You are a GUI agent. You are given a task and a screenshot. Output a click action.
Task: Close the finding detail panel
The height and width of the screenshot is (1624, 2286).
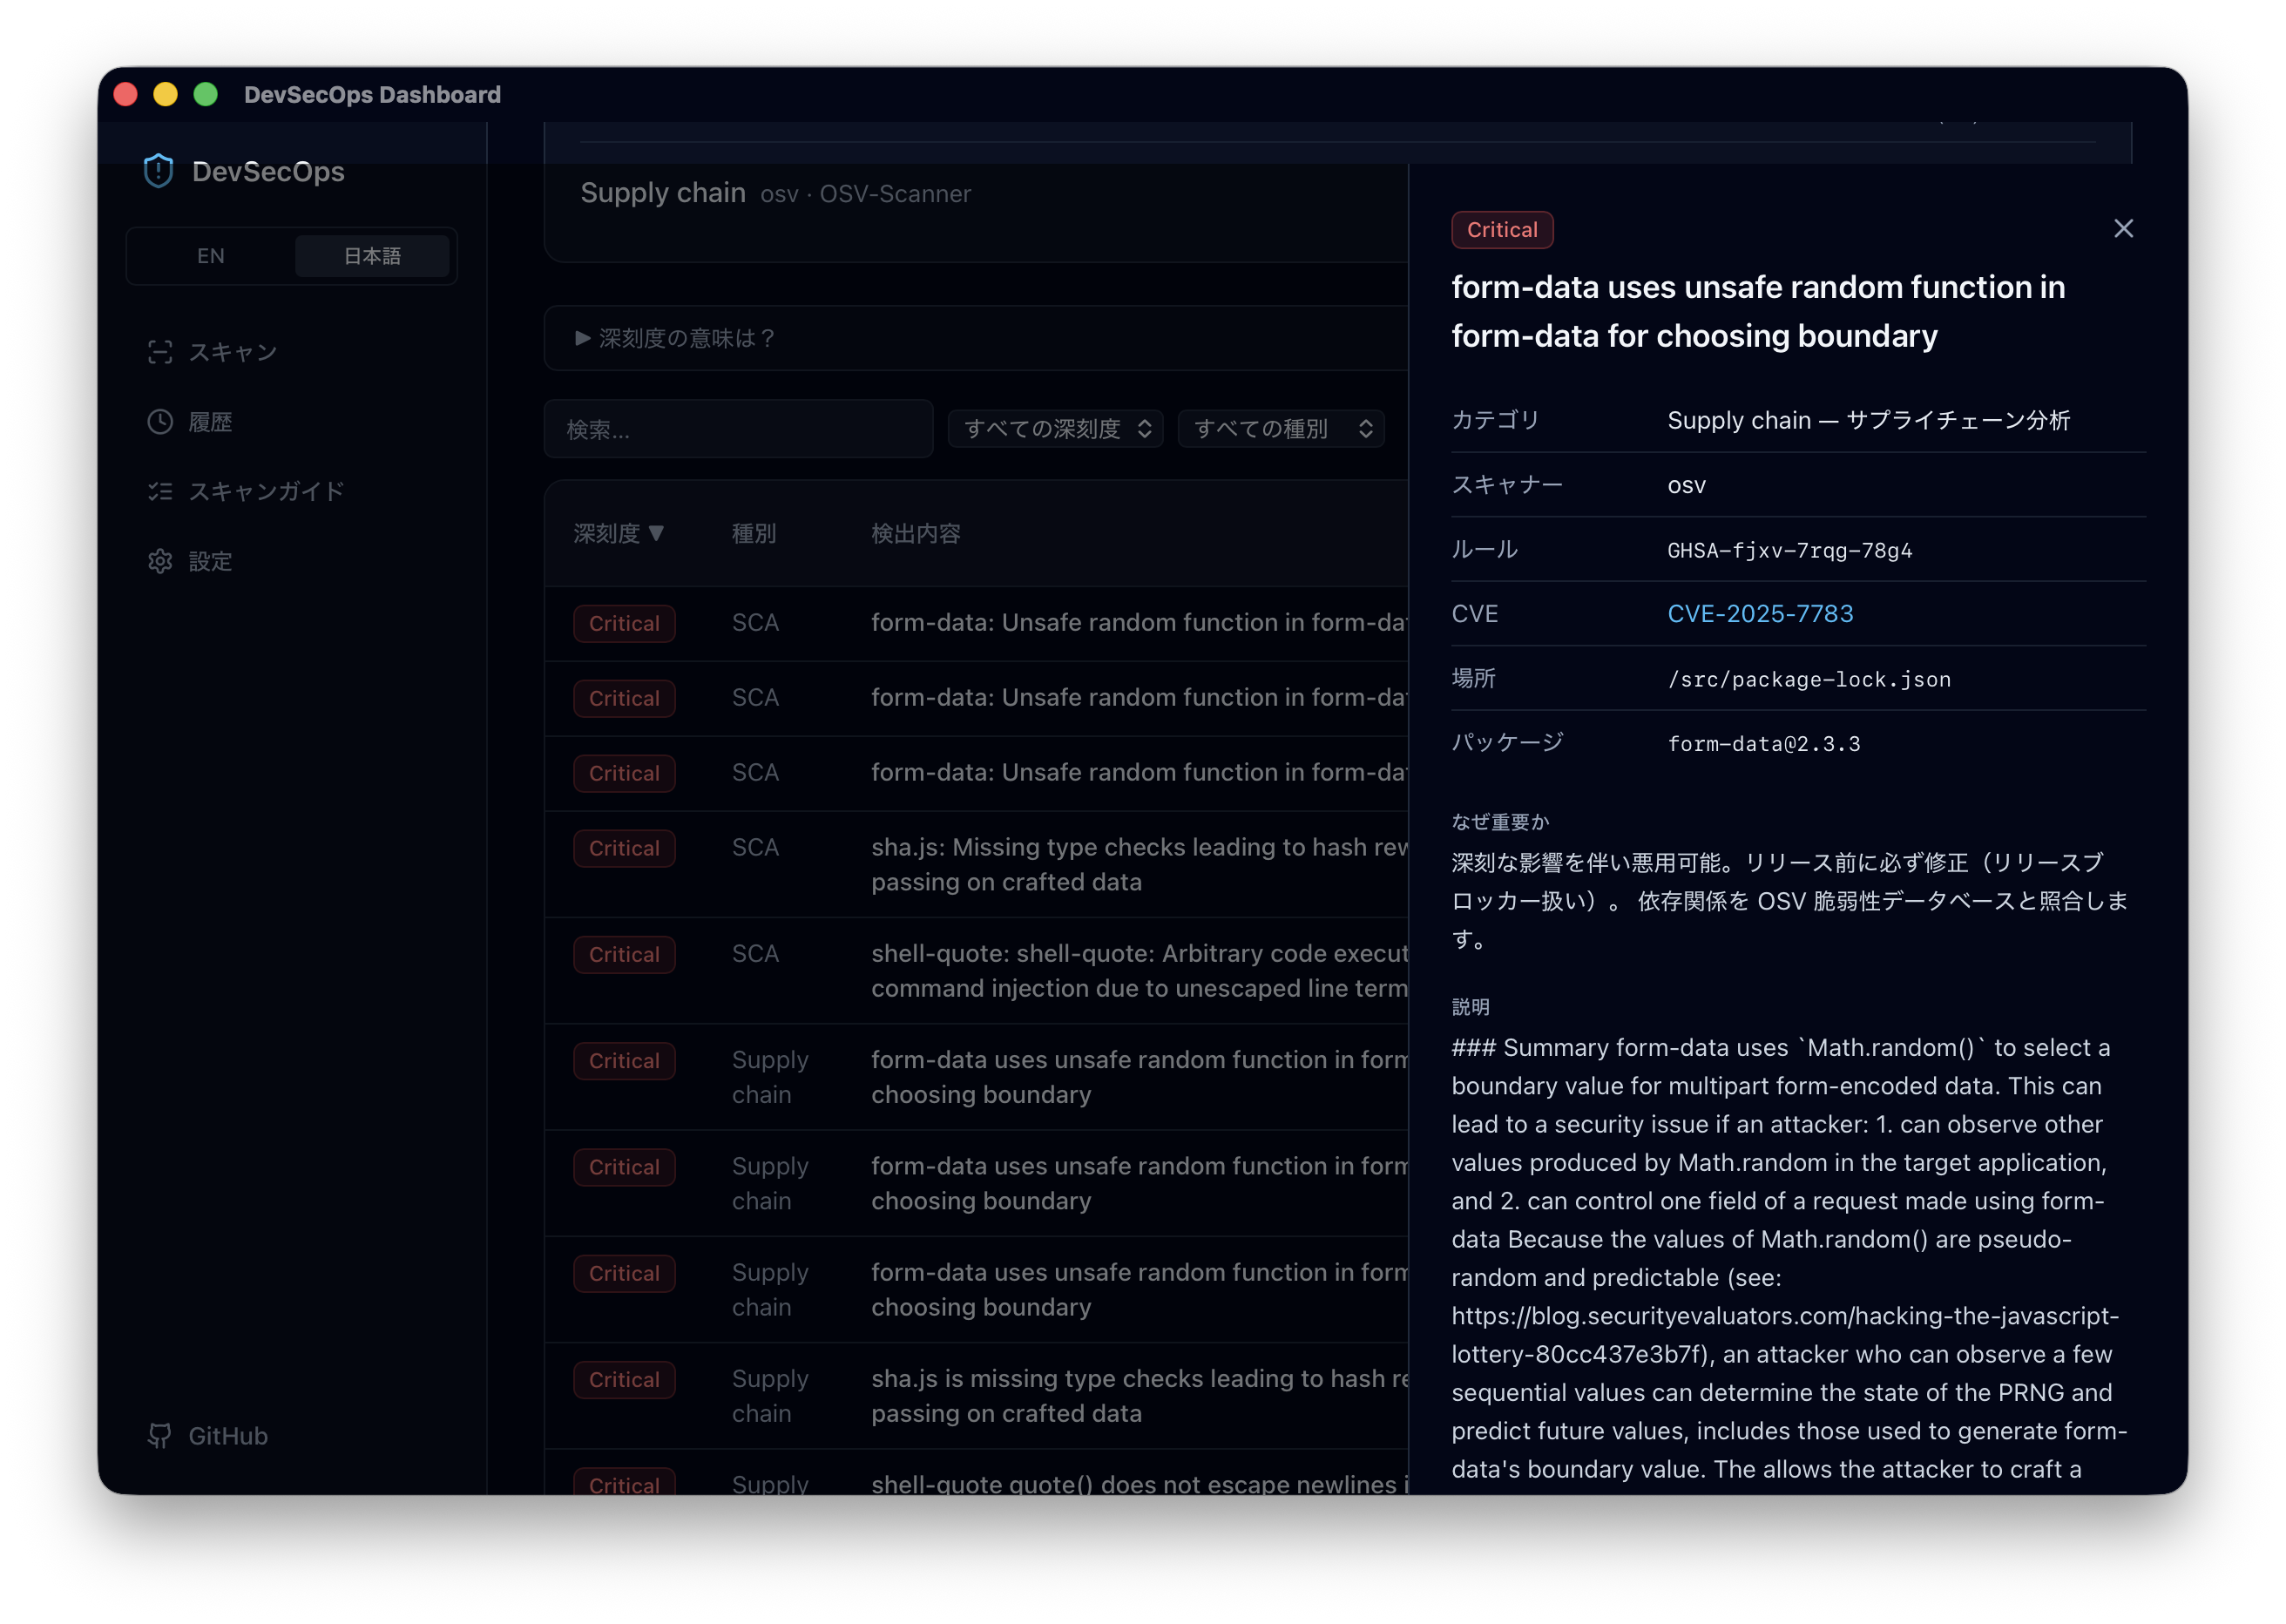(x=2124, y=229)
